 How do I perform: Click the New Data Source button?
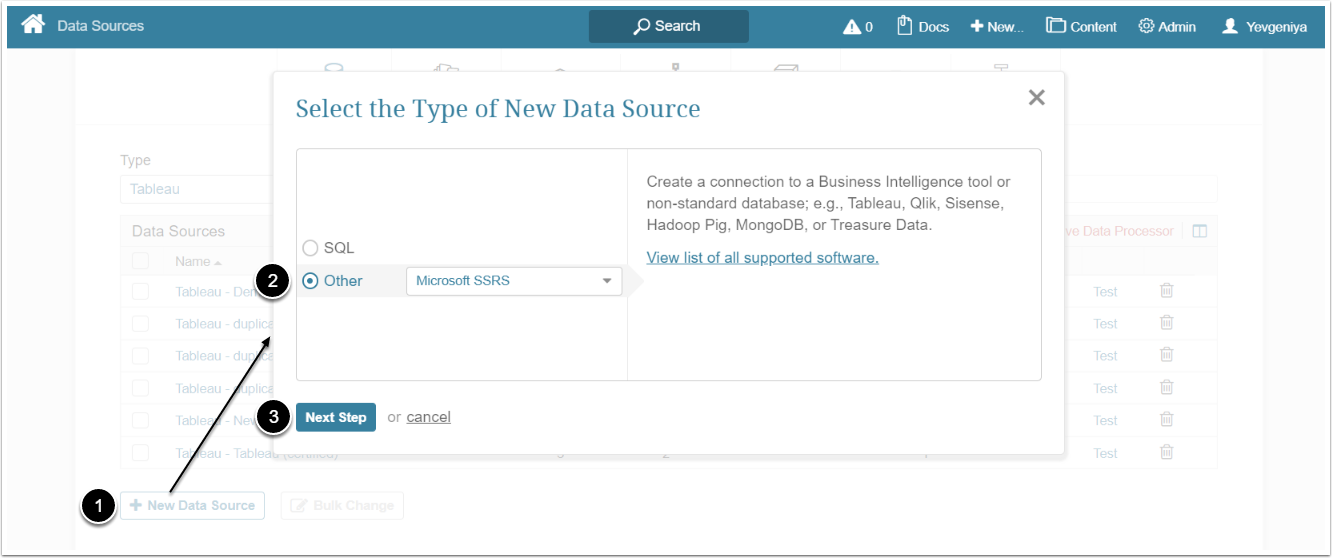click(x=192, y=506)
